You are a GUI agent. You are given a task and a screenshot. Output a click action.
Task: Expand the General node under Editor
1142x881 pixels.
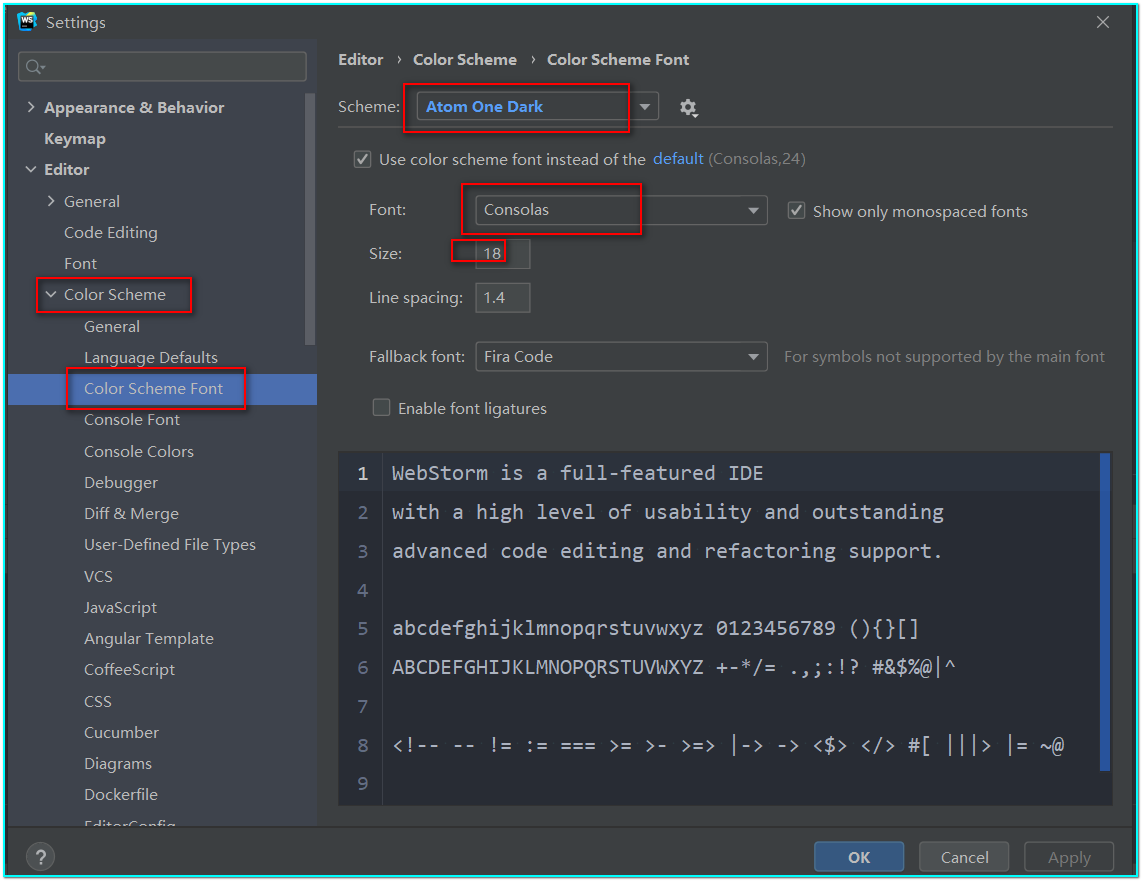coord(51,202)
